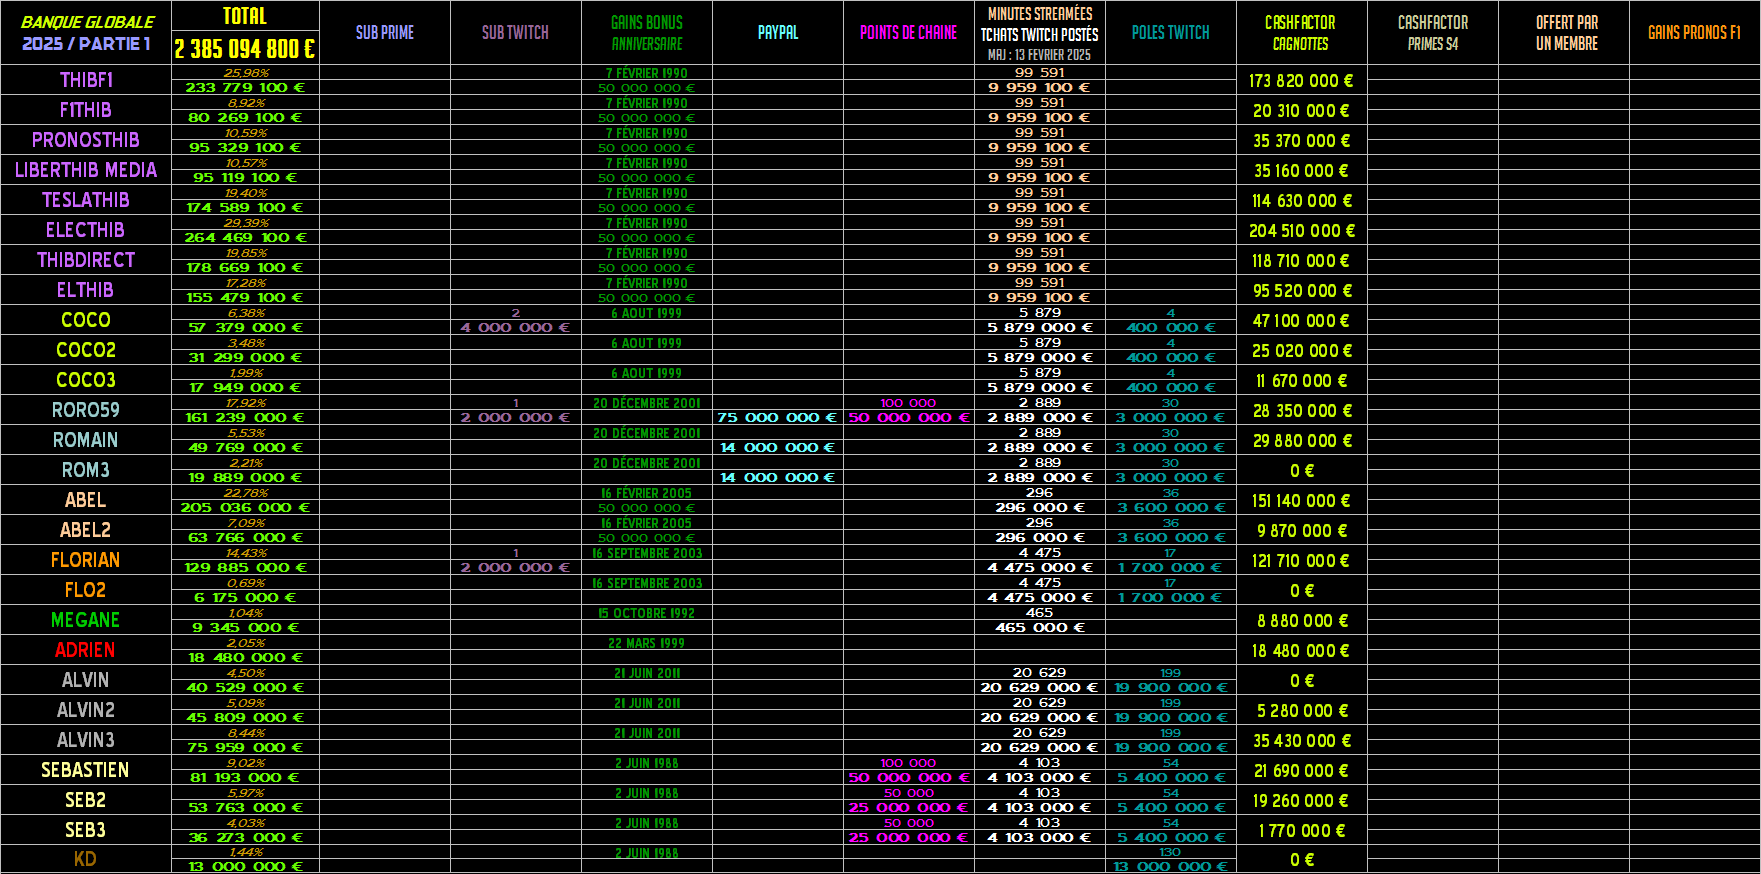This screenshot has height=874, width=1761.
Task: Select the CASHFACTOR PRIMES S4 column header
Action: coord(1432,33)
